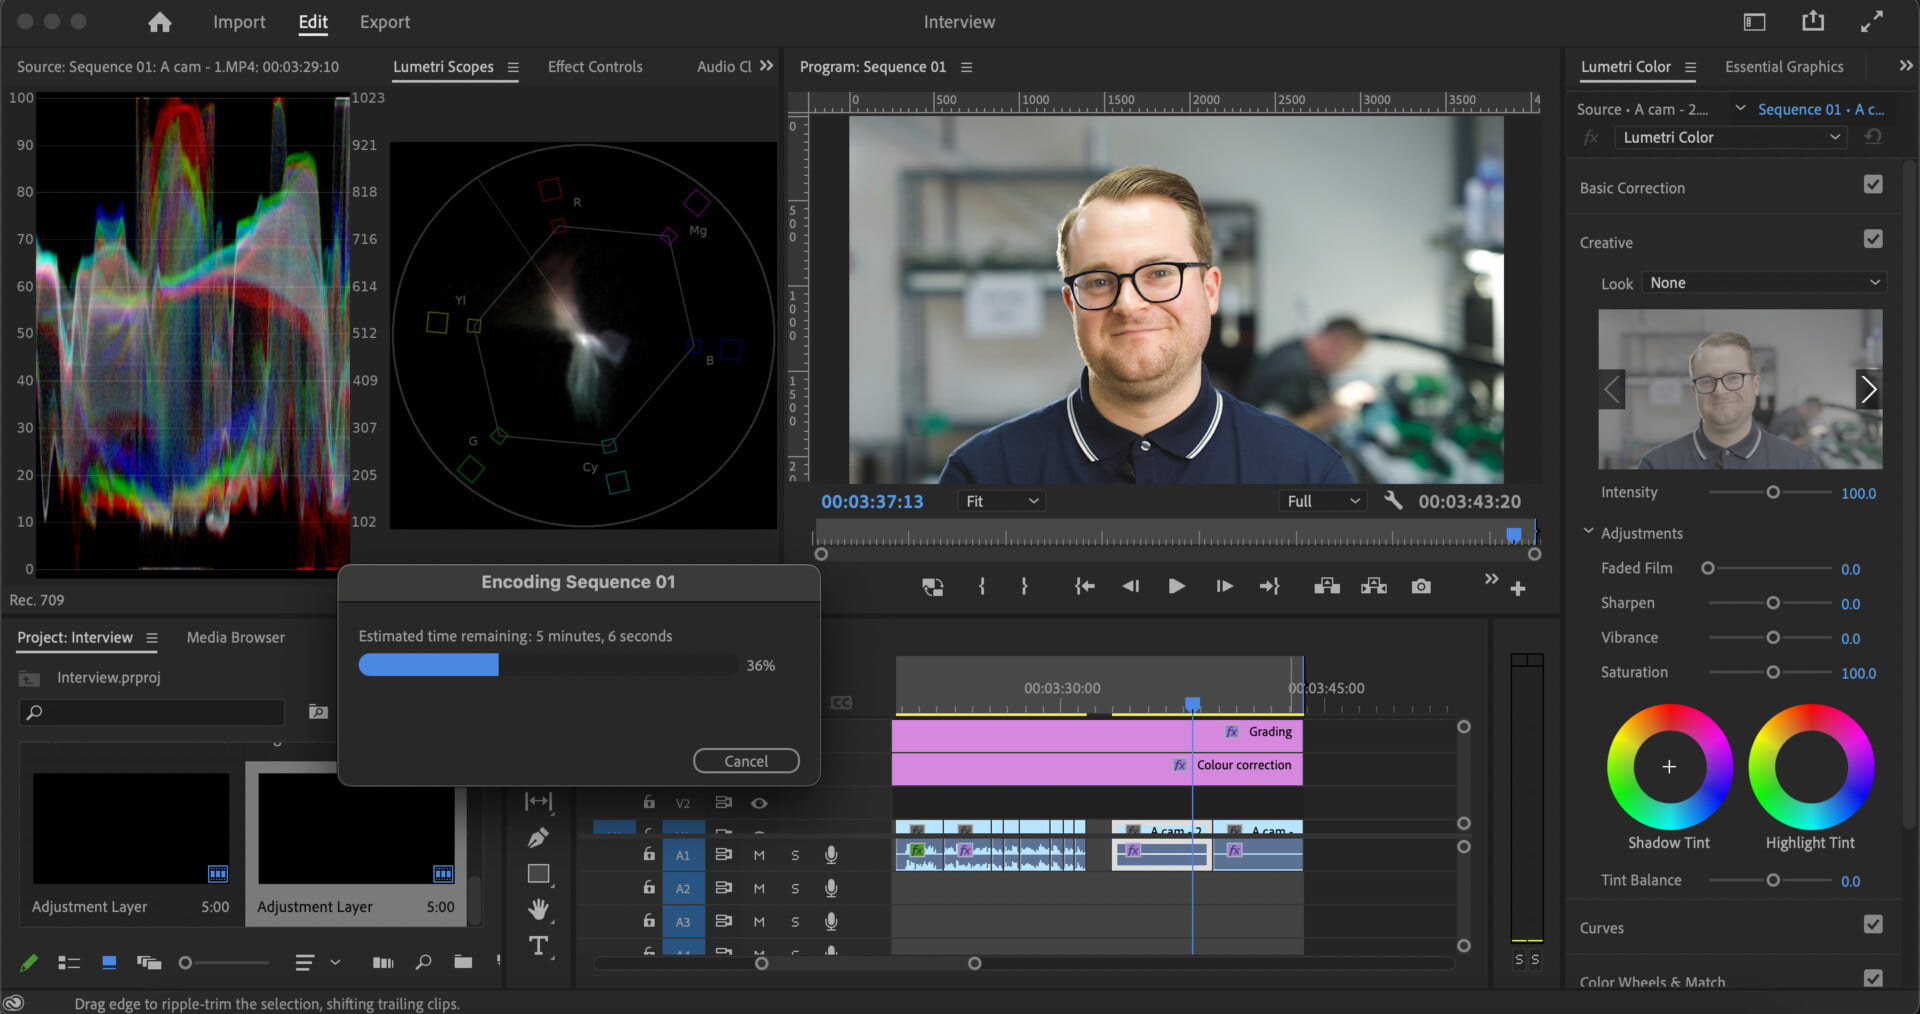This screenshot has height=1014, width=1920.
Task: Click the Vibrance slider handle
Action: [x=1772, y=638]
